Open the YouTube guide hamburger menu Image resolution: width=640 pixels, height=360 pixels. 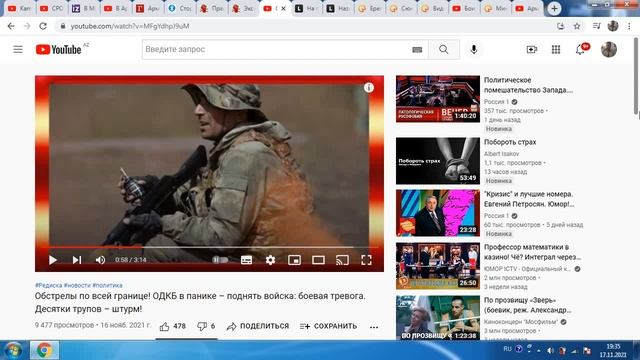pos(18,49)
